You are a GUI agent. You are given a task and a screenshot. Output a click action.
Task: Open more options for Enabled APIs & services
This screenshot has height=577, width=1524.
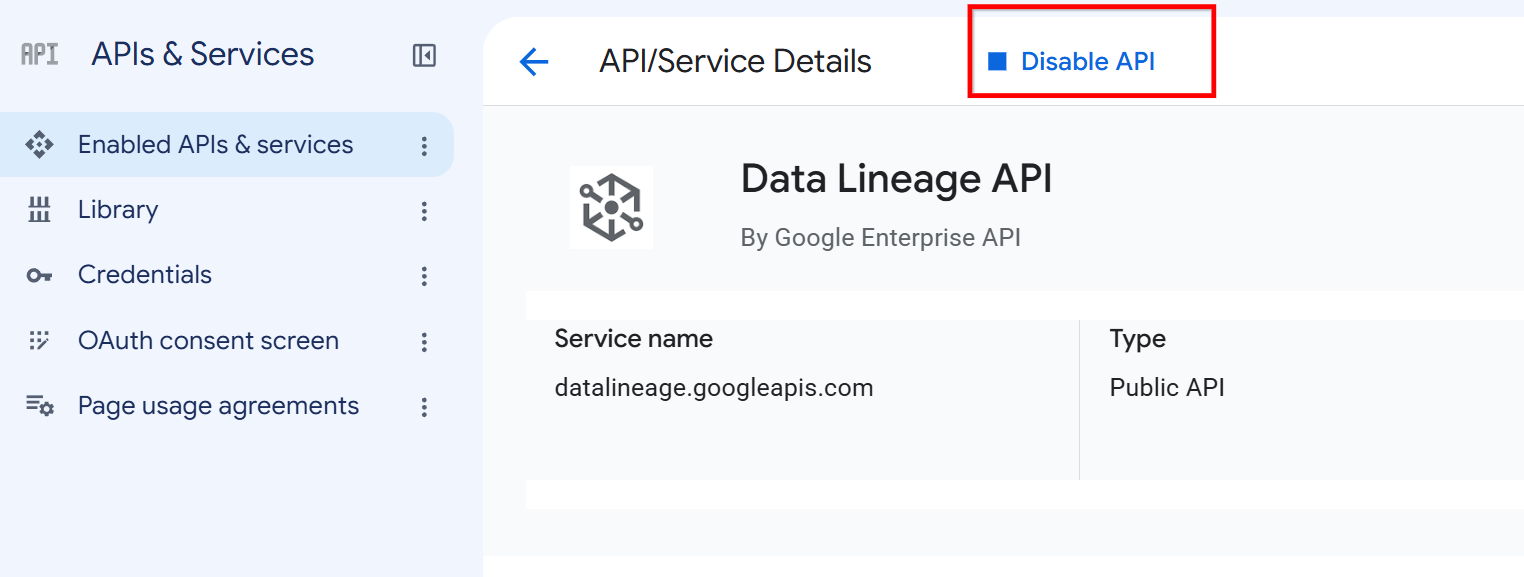(x=424, y=146)
